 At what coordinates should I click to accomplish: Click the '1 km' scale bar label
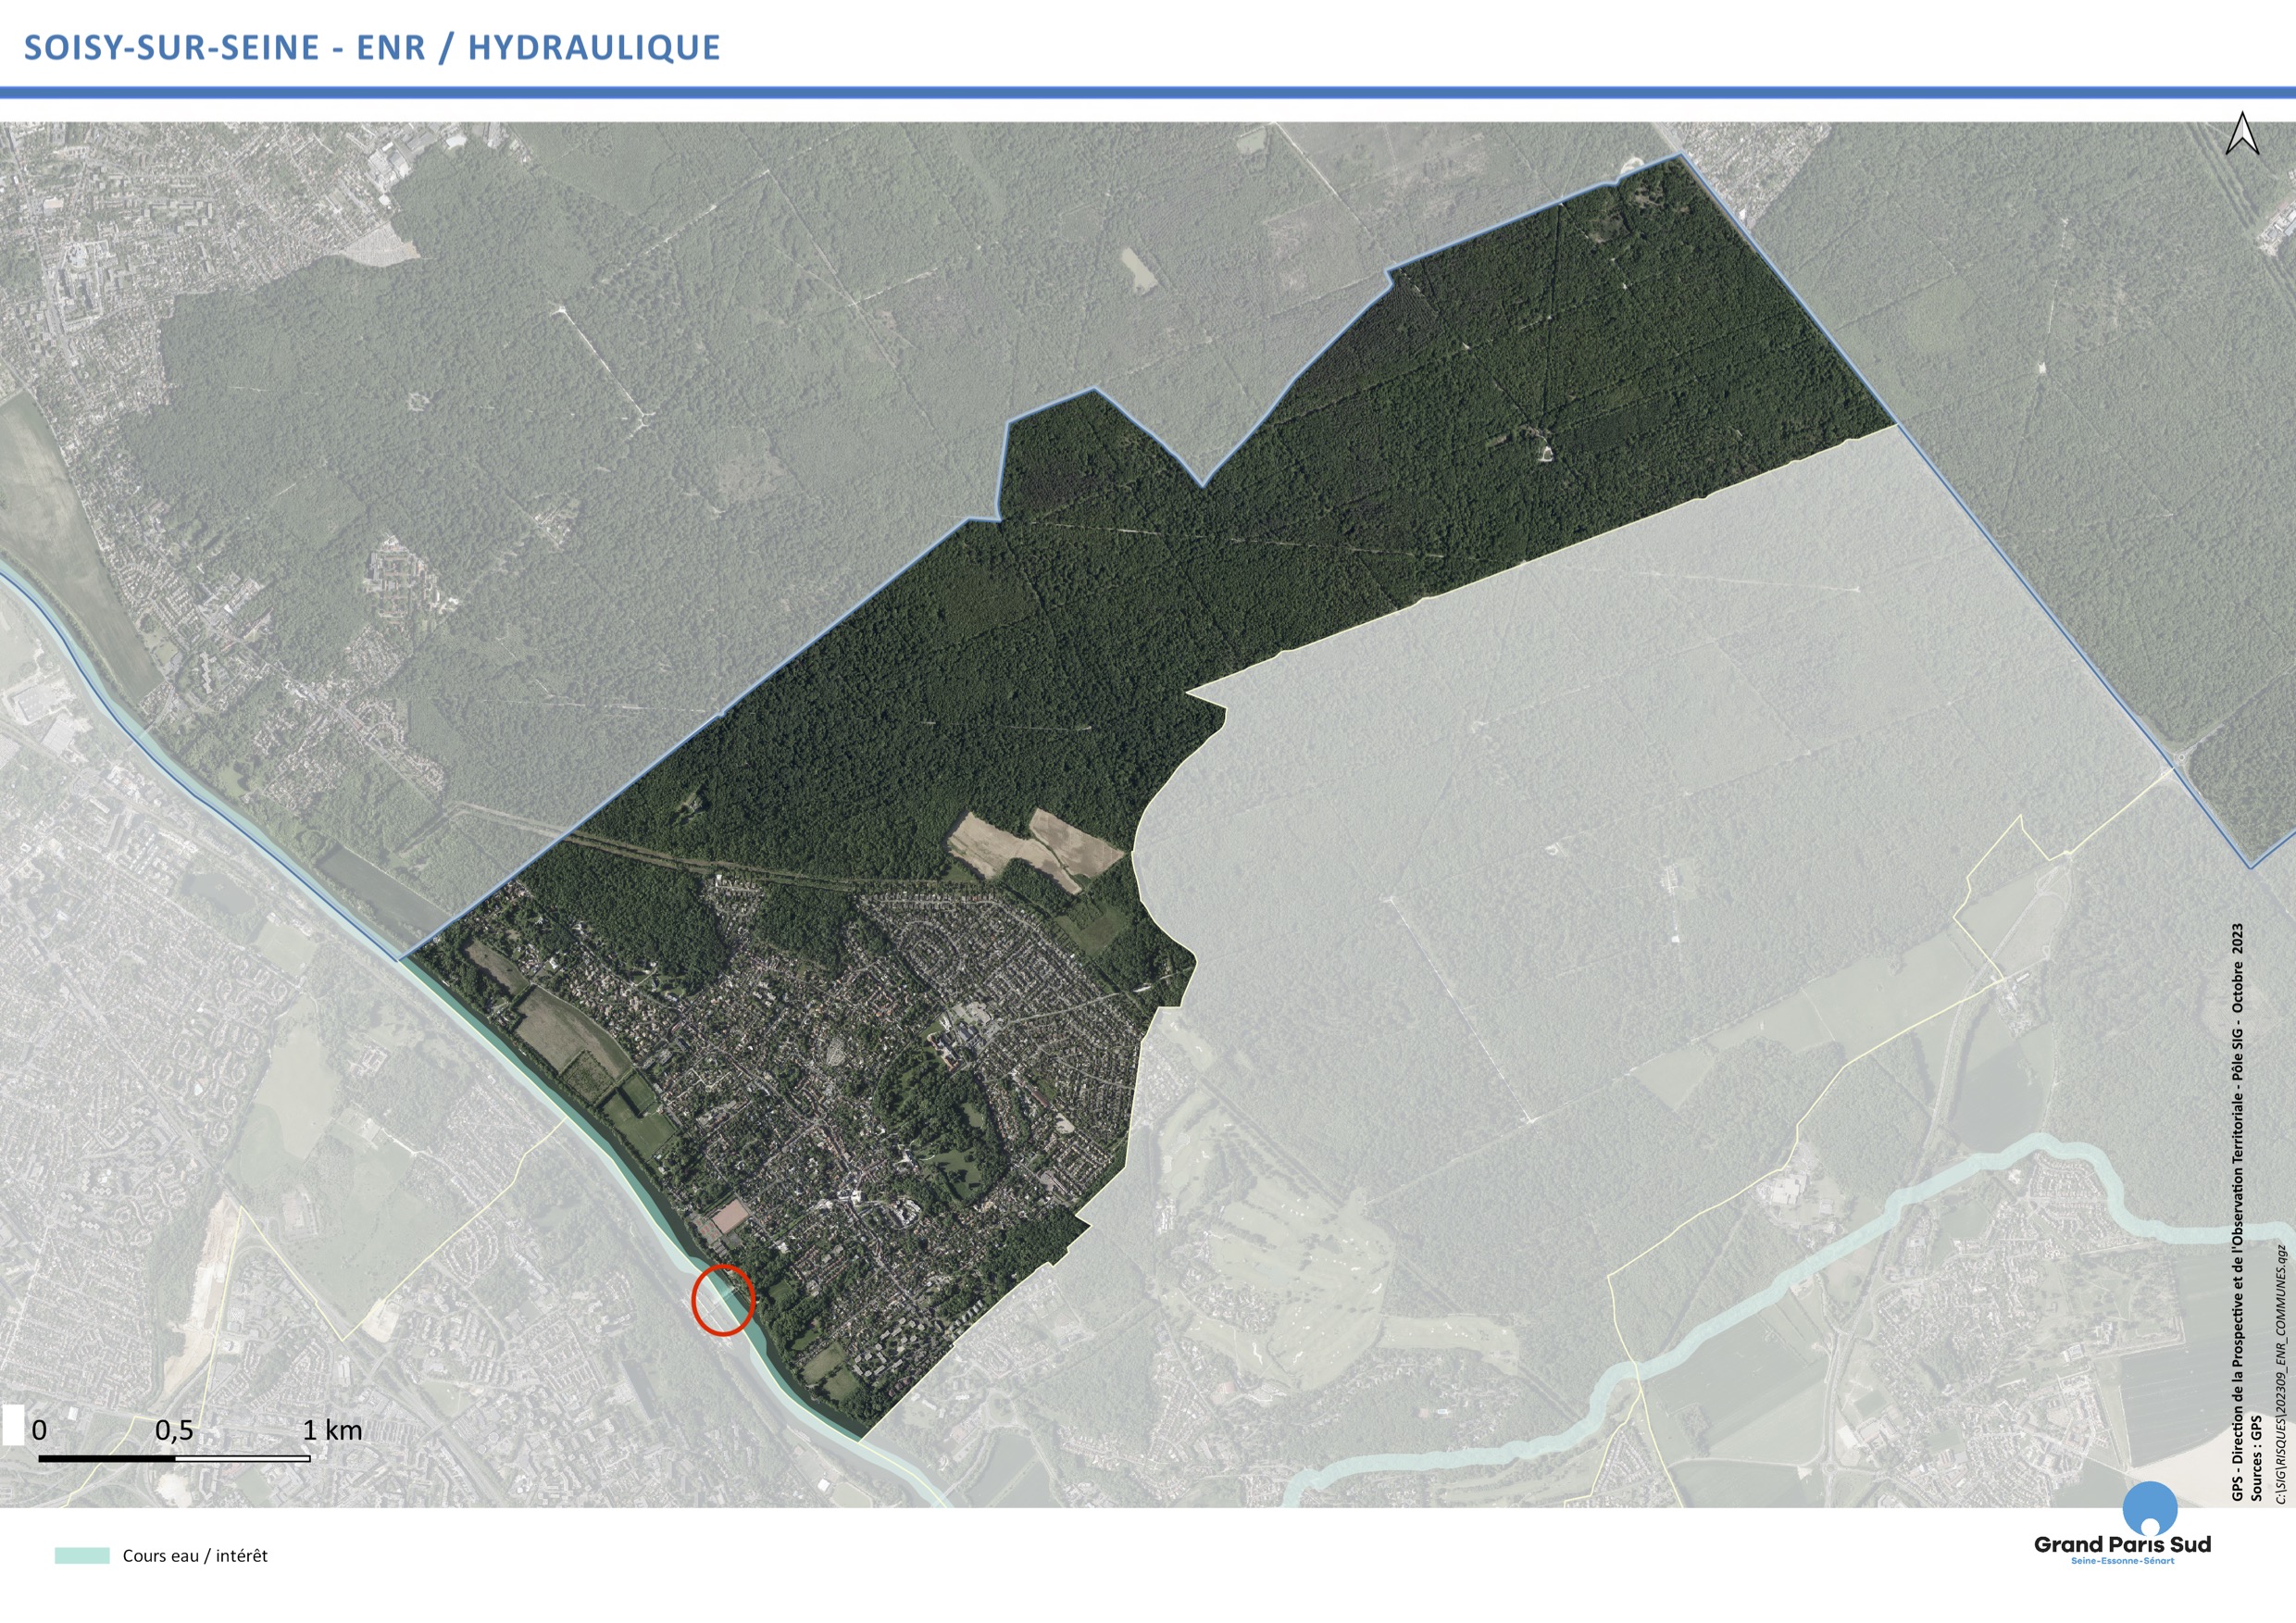click(x=333, y=1430)
